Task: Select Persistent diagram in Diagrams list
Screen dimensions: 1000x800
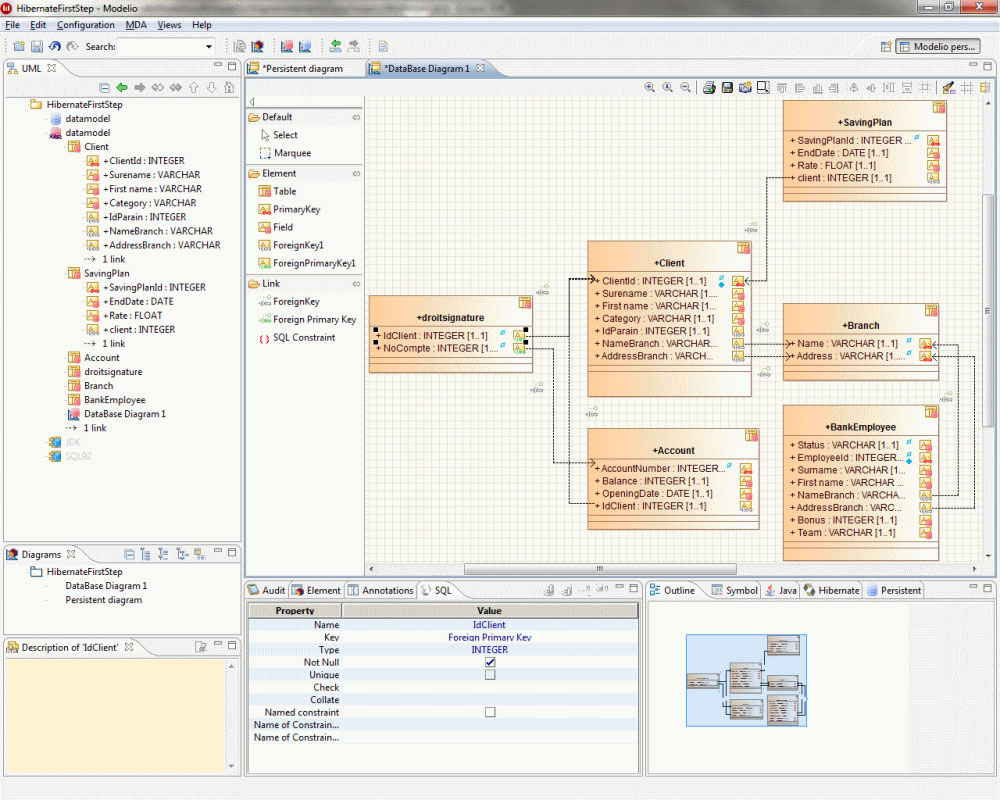Action: click(x=103, y=600)
